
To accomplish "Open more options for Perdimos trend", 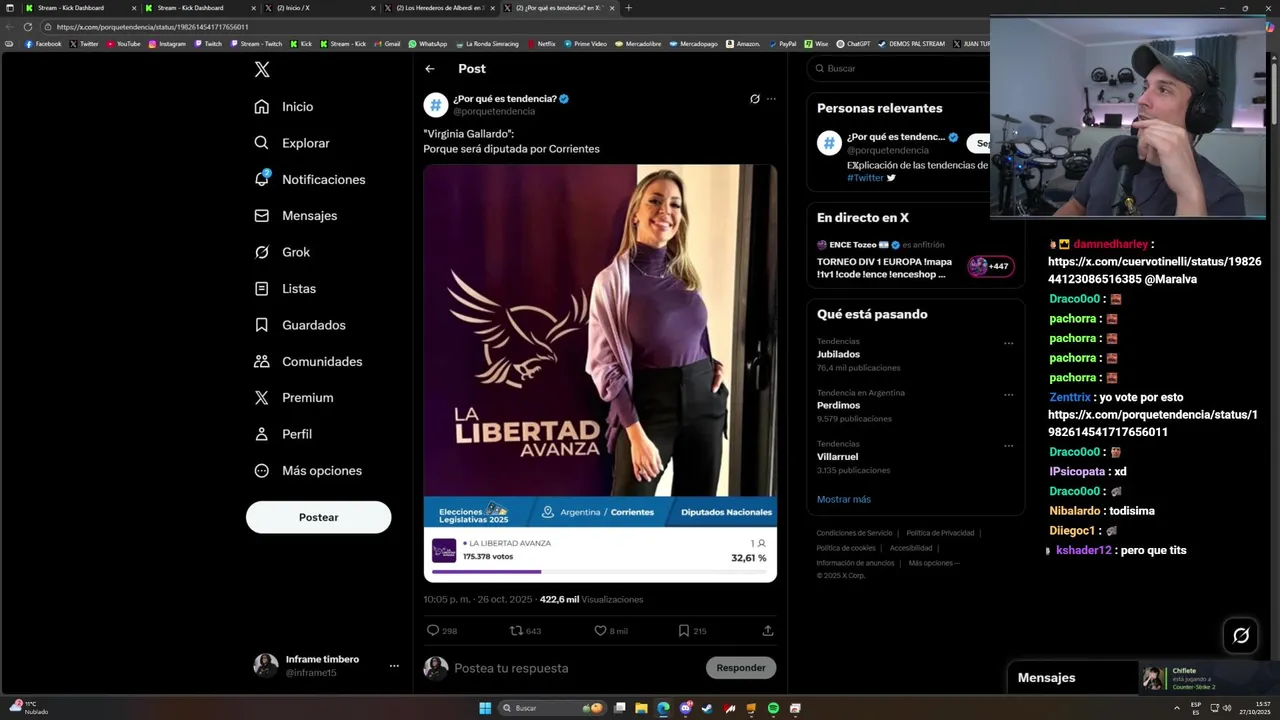I will (x=1008, y=394).
